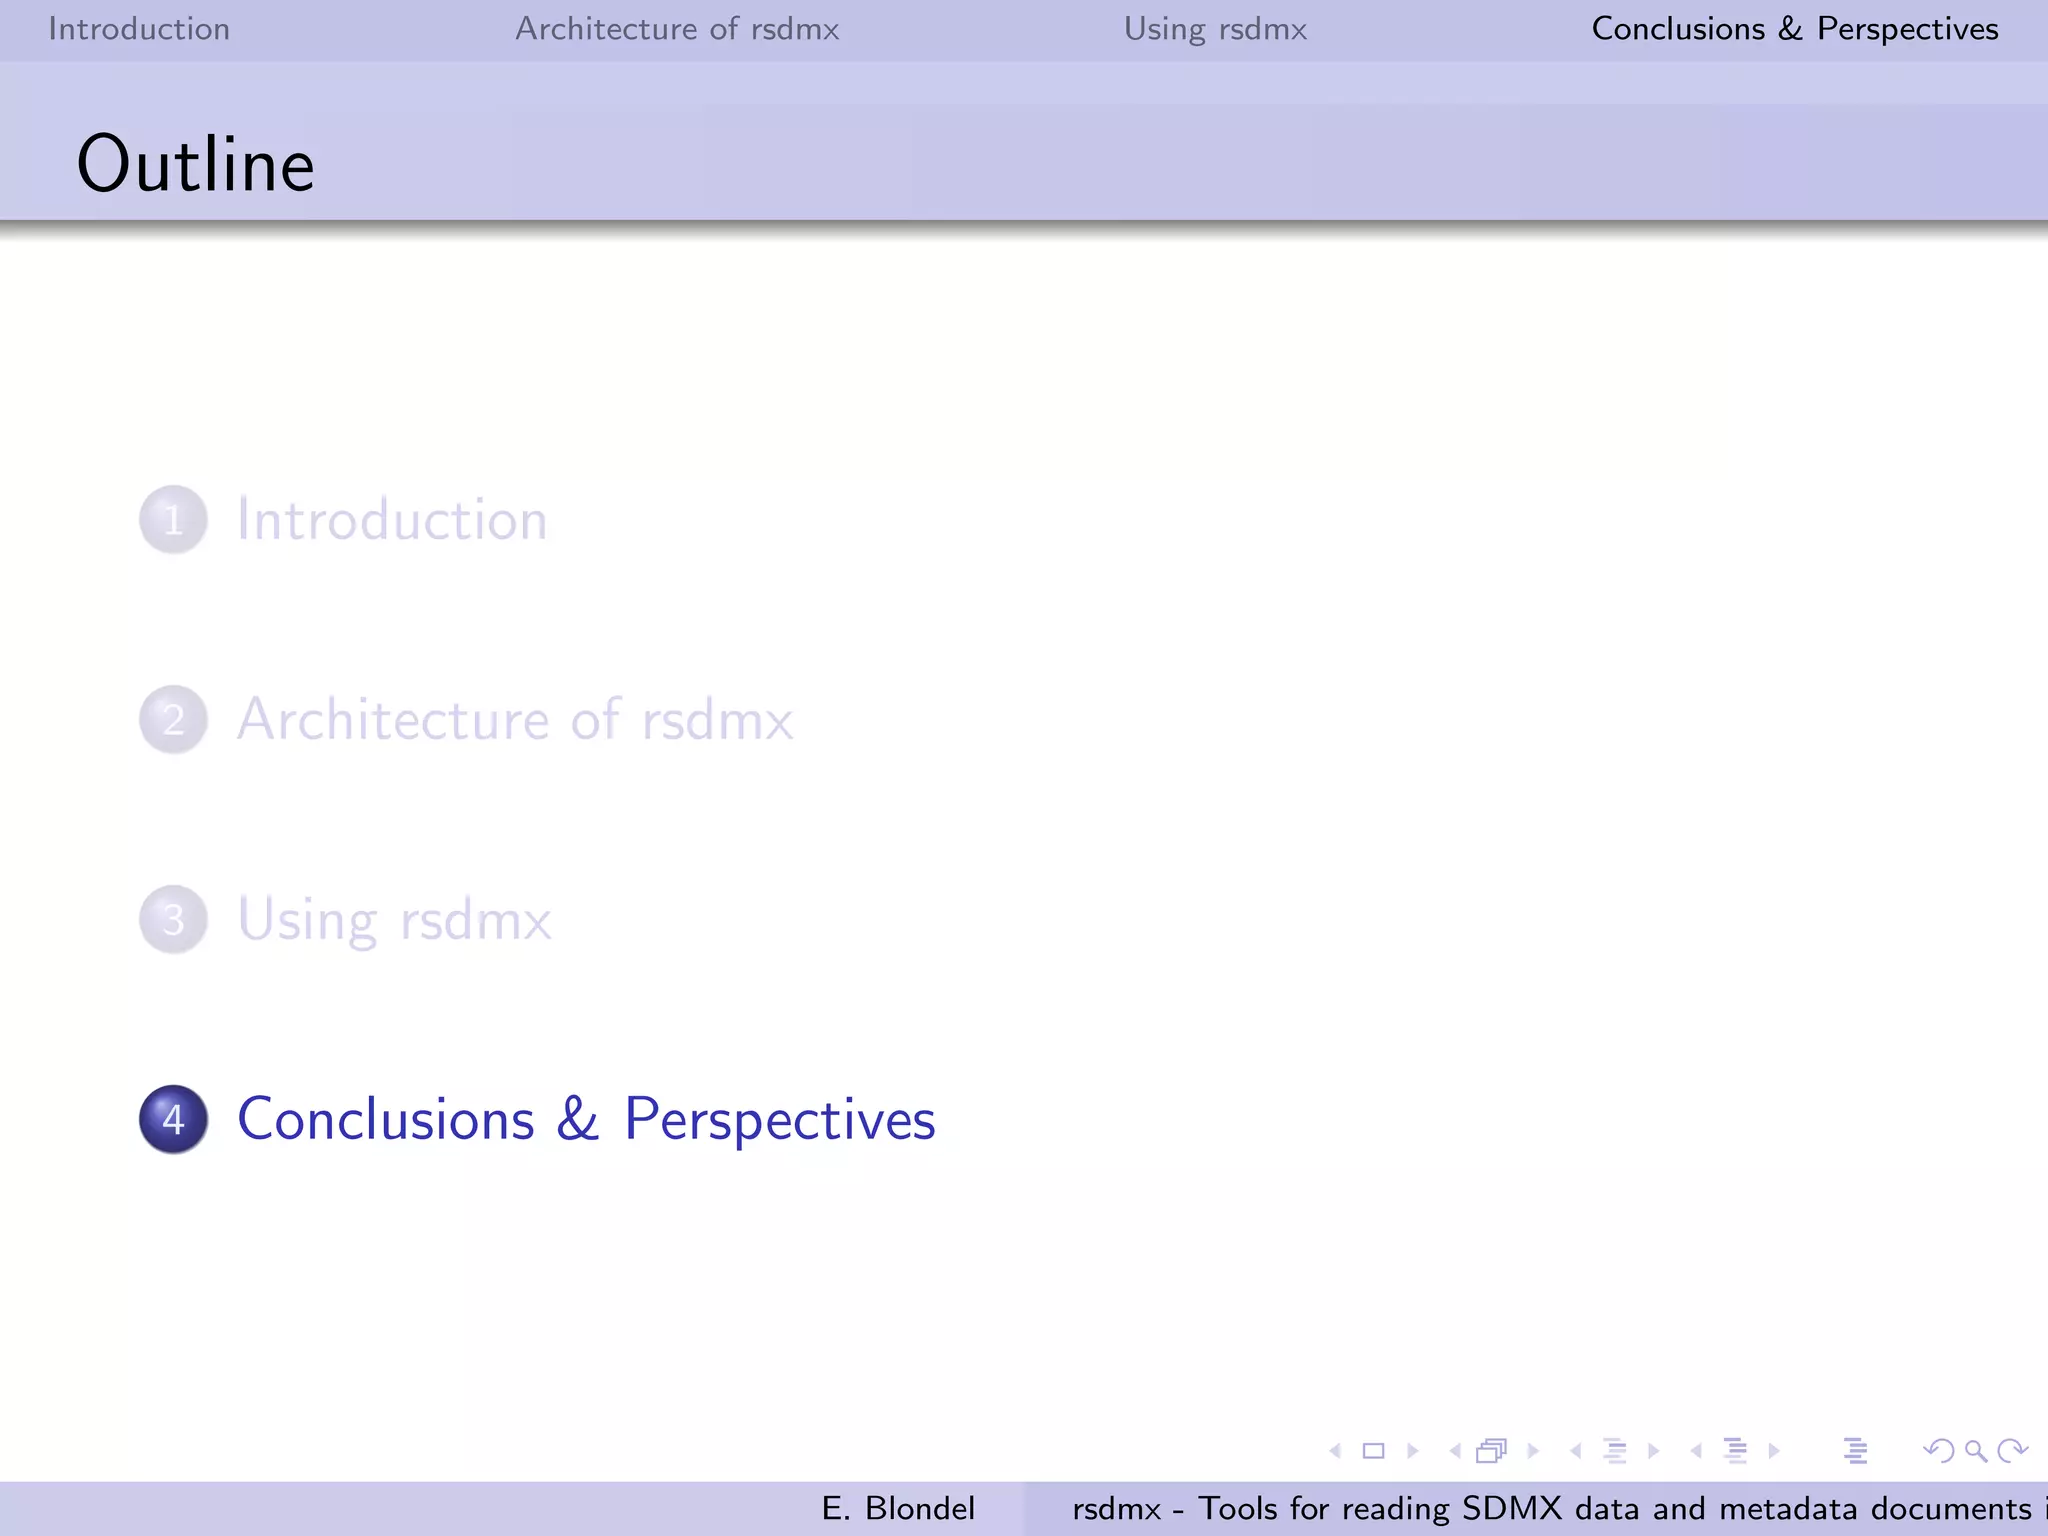
Task: Click the stacked frames navigation icon
Action: [1492, 1451]
